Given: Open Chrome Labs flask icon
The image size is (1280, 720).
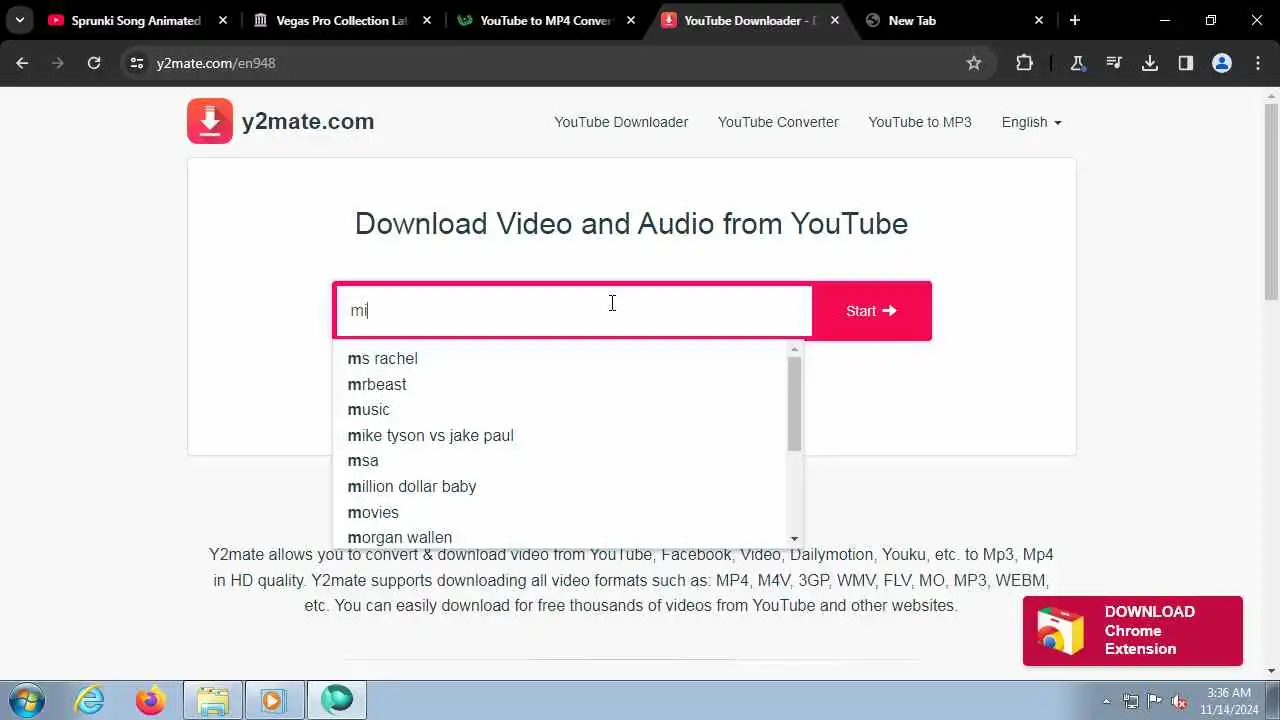Looking at the screenshot, I should [x=1078, y=63].
